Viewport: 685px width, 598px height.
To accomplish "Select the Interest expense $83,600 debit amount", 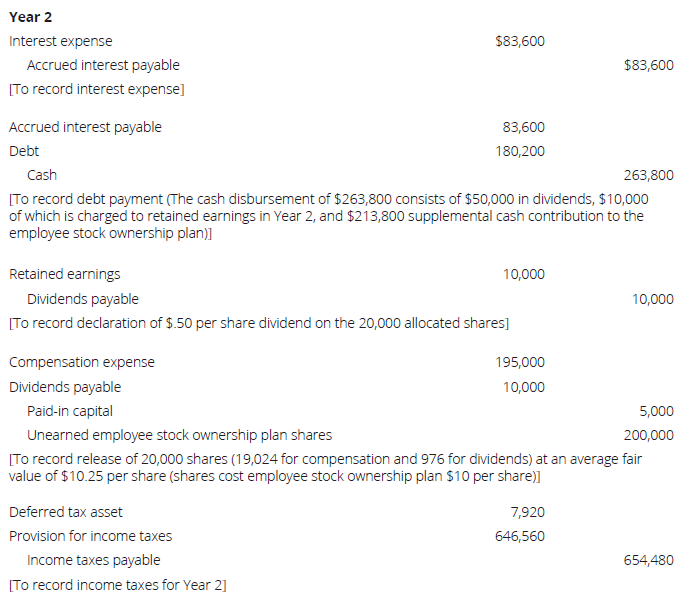I will (520, 41).
